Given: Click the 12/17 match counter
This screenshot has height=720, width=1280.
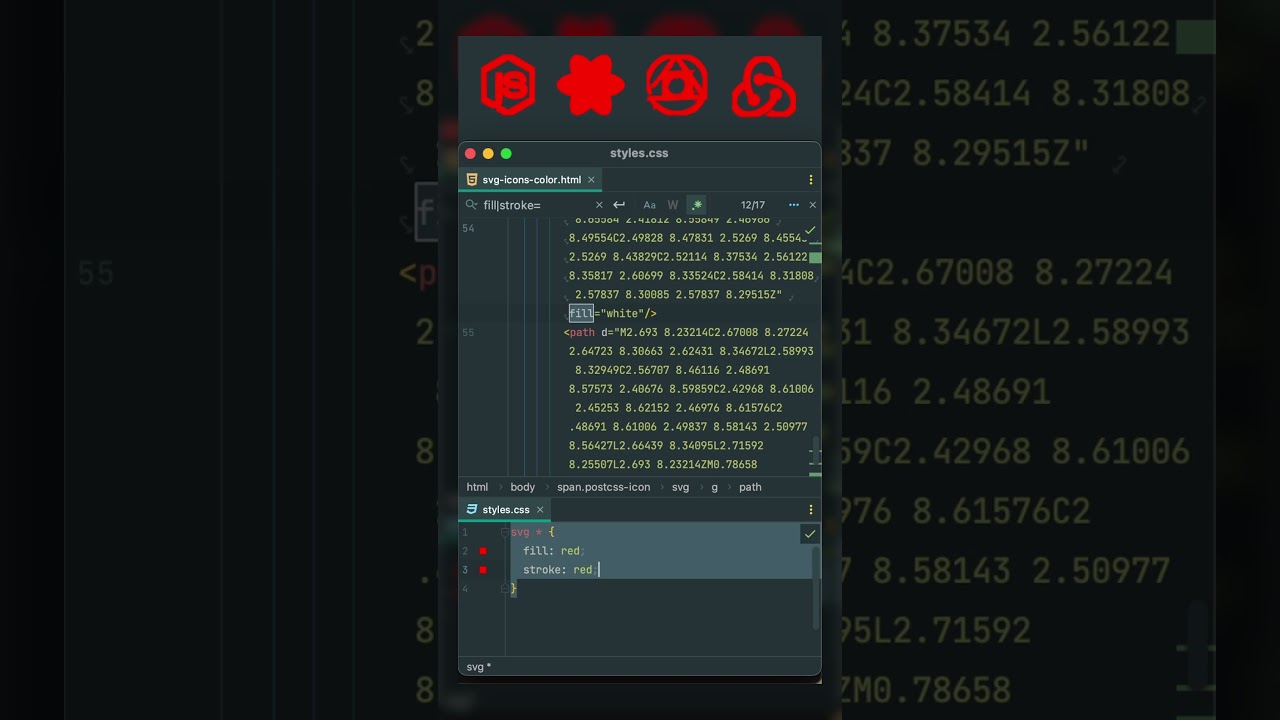Looking at the screenshot, I should pyautogui.click(x=753, y=205).
